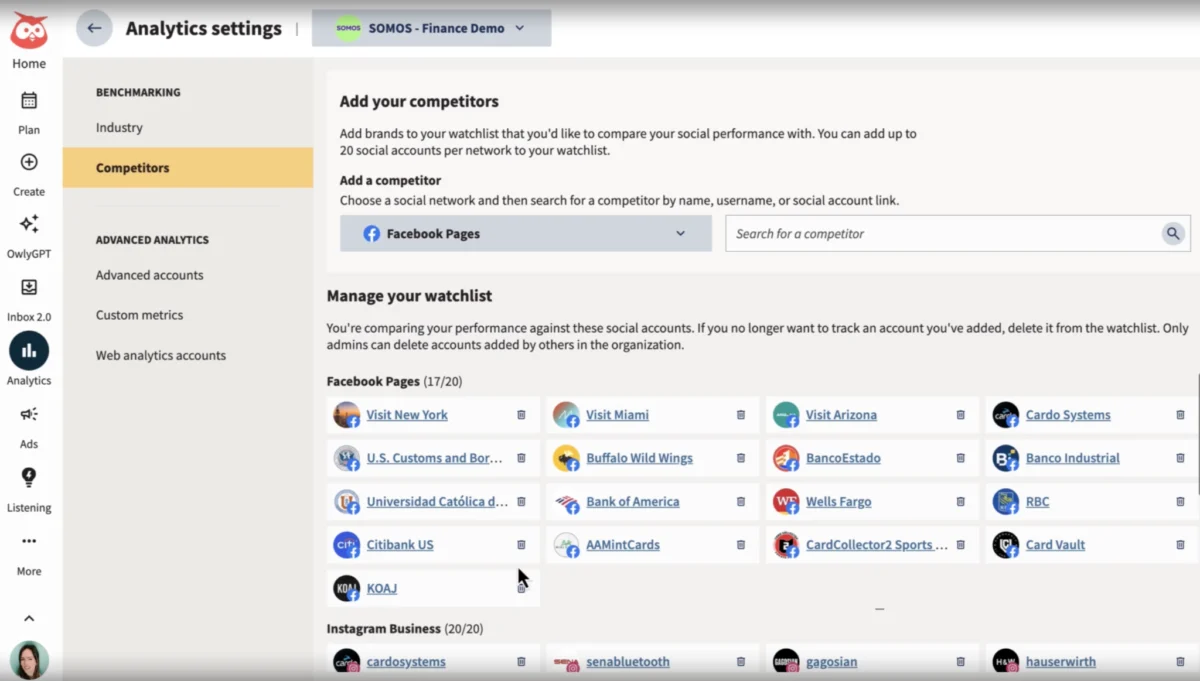Open the gagosian Instagram link
The width and height of the screenshot is (1200, 681).
tap(831, 662)
